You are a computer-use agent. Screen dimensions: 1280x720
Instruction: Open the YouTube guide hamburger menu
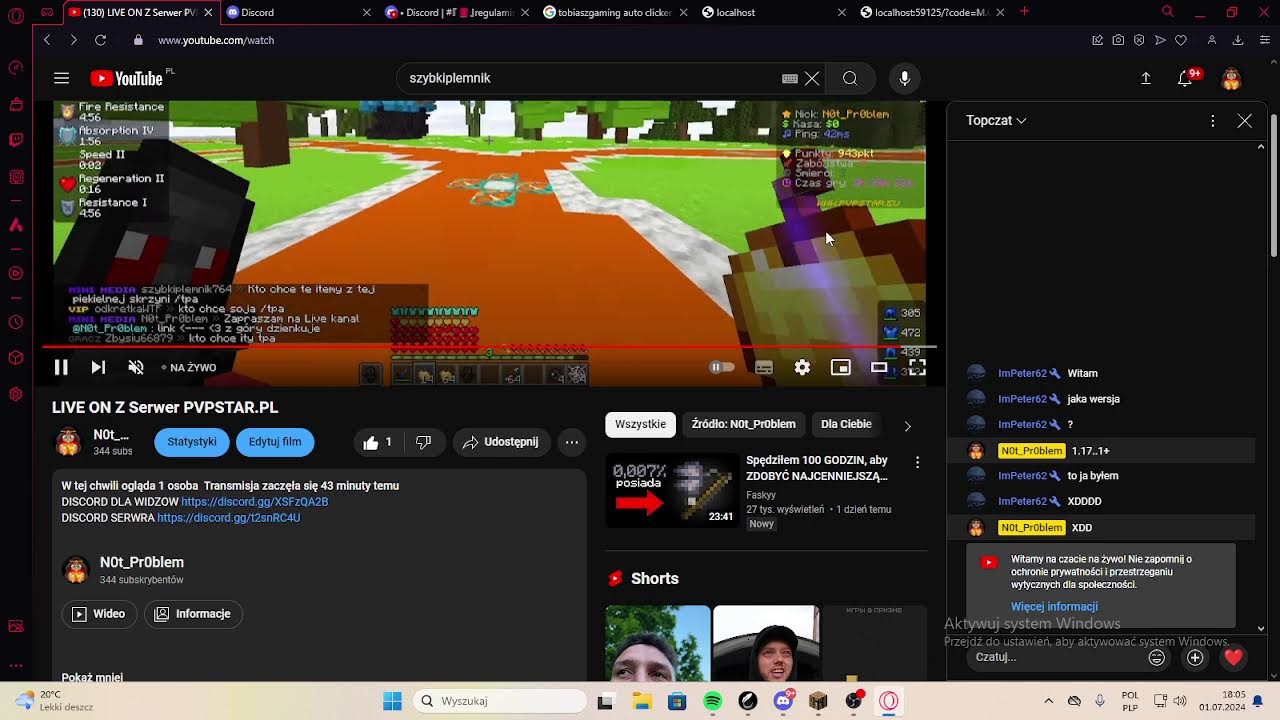(61, 78)
